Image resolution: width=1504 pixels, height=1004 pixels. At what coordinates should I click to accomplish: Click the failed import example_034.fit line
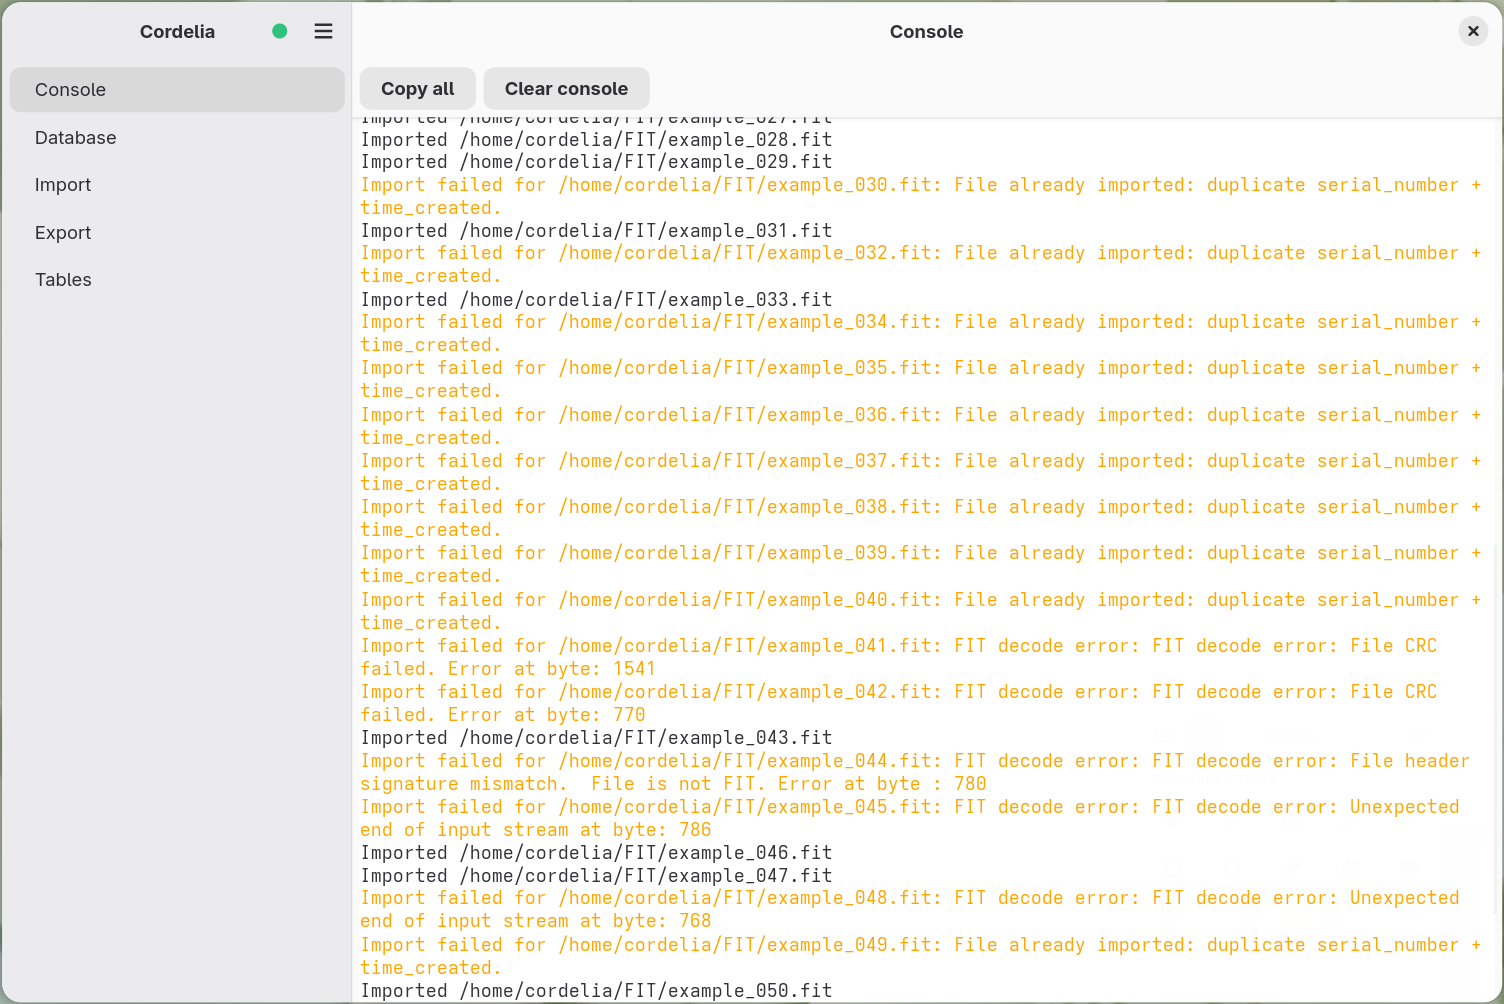[921, 334]
